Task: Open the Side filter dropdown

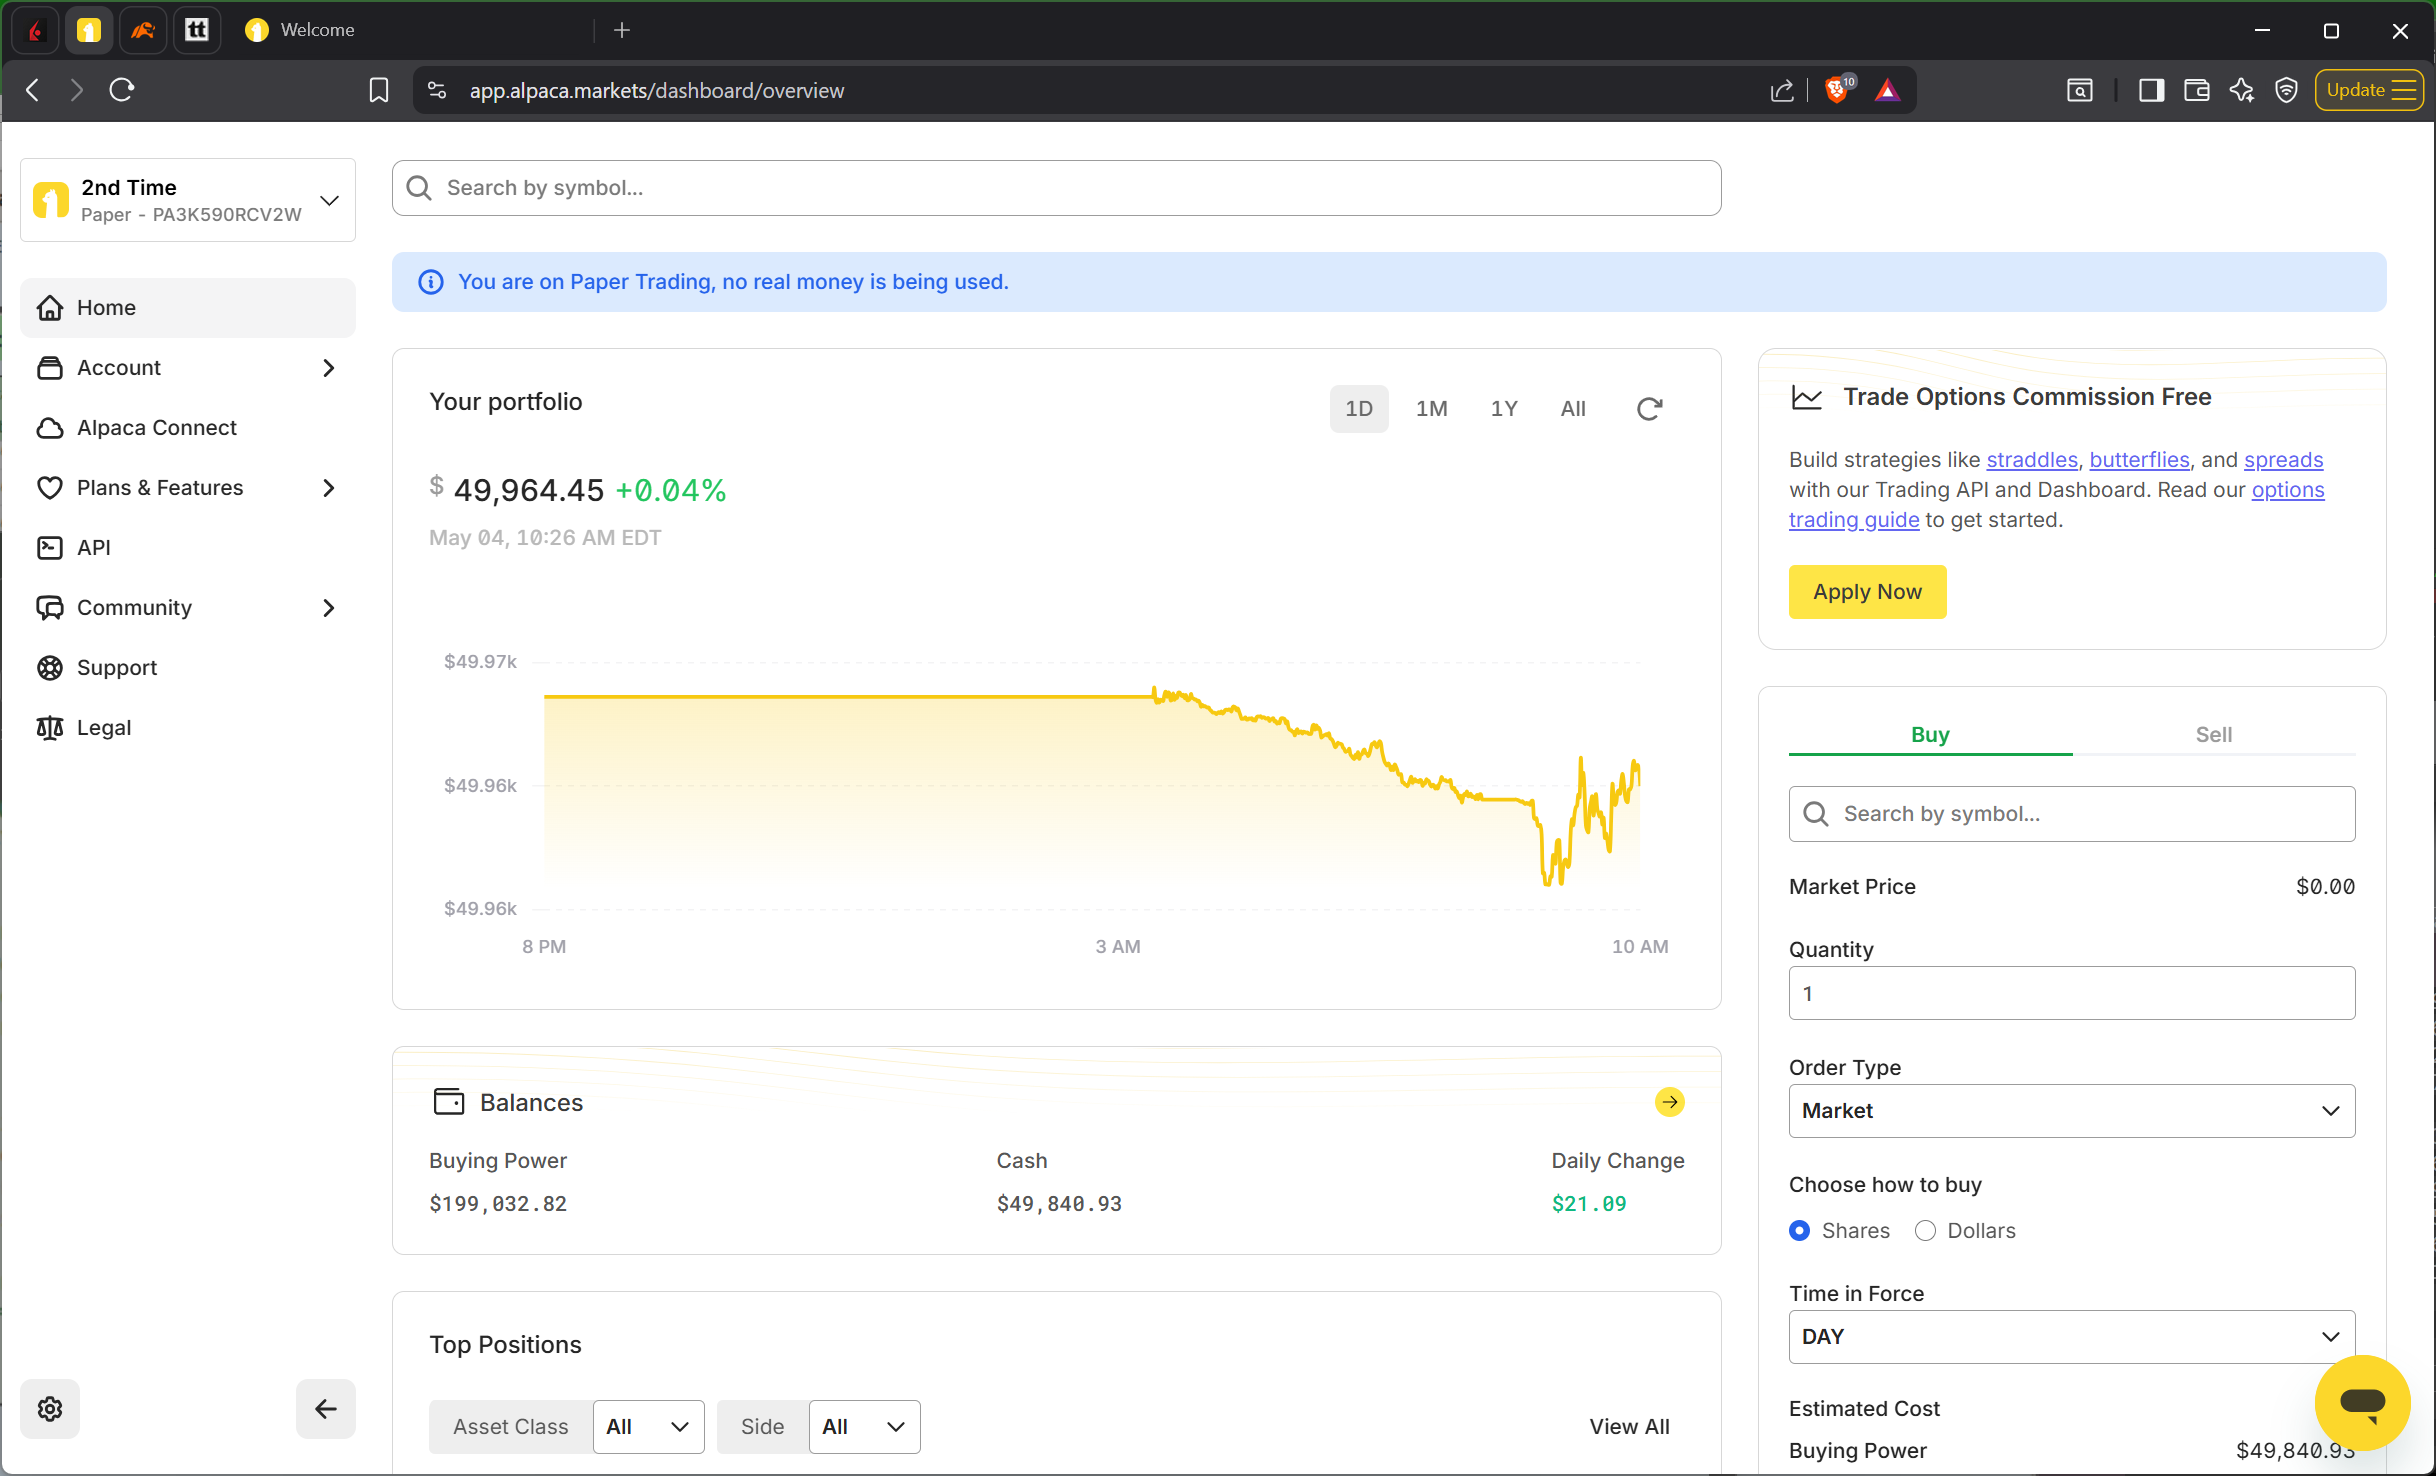Action: (864, 1426)
